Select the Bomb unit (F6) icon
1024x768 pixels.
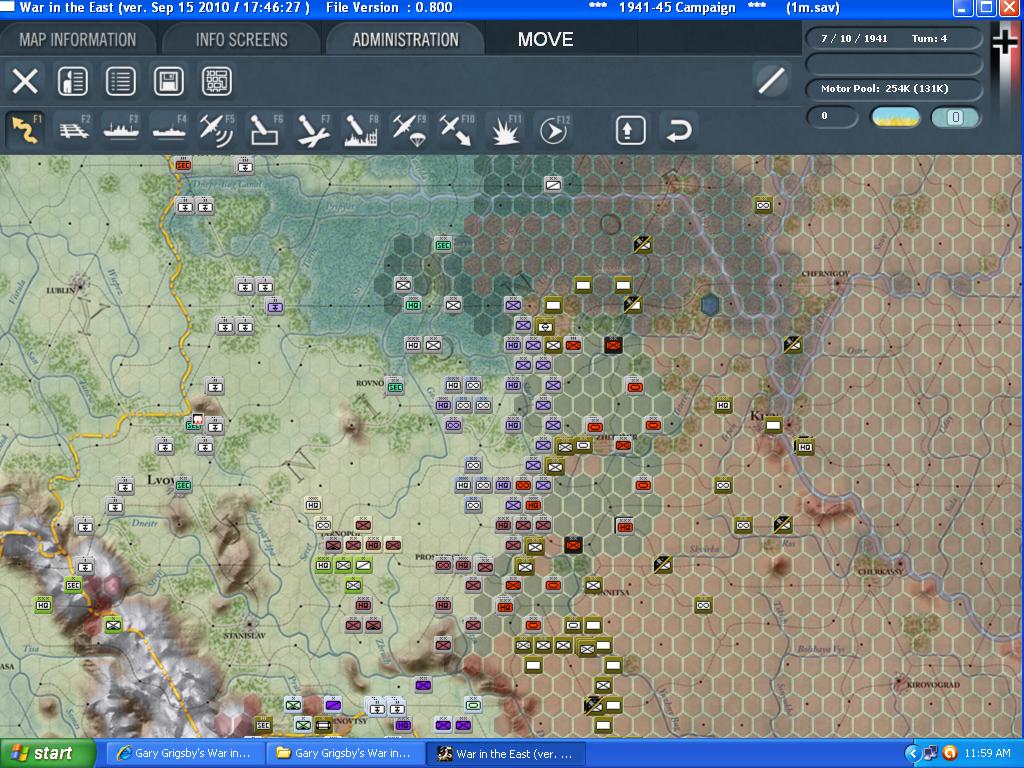[265, 129]
